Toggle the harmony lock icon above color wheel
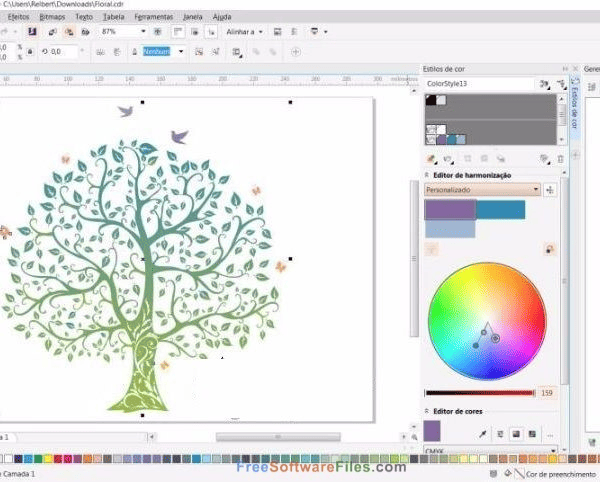600x482 pixels. tap(549, 249)
